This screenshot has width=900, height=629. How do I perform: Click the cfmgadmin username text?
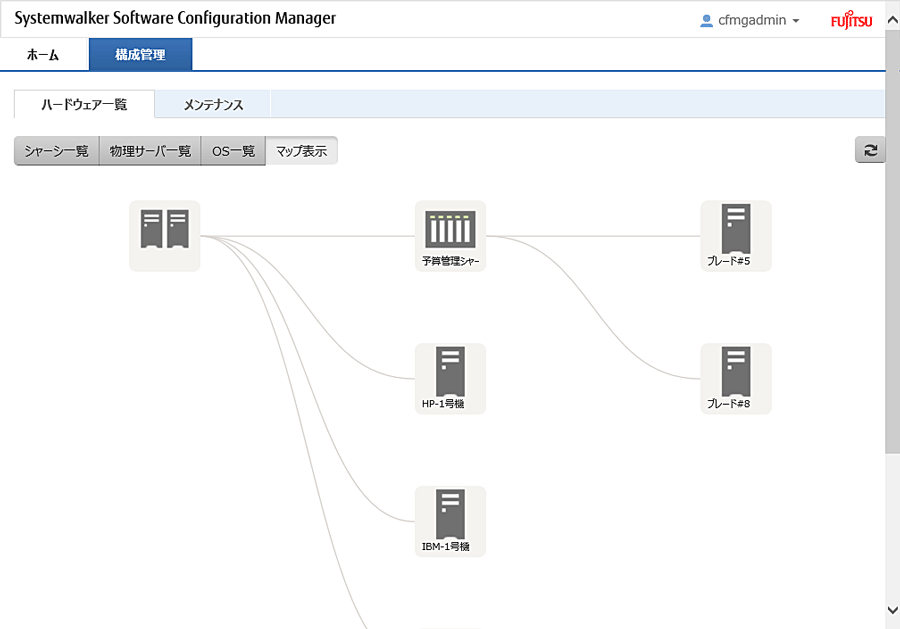point(752,20)
